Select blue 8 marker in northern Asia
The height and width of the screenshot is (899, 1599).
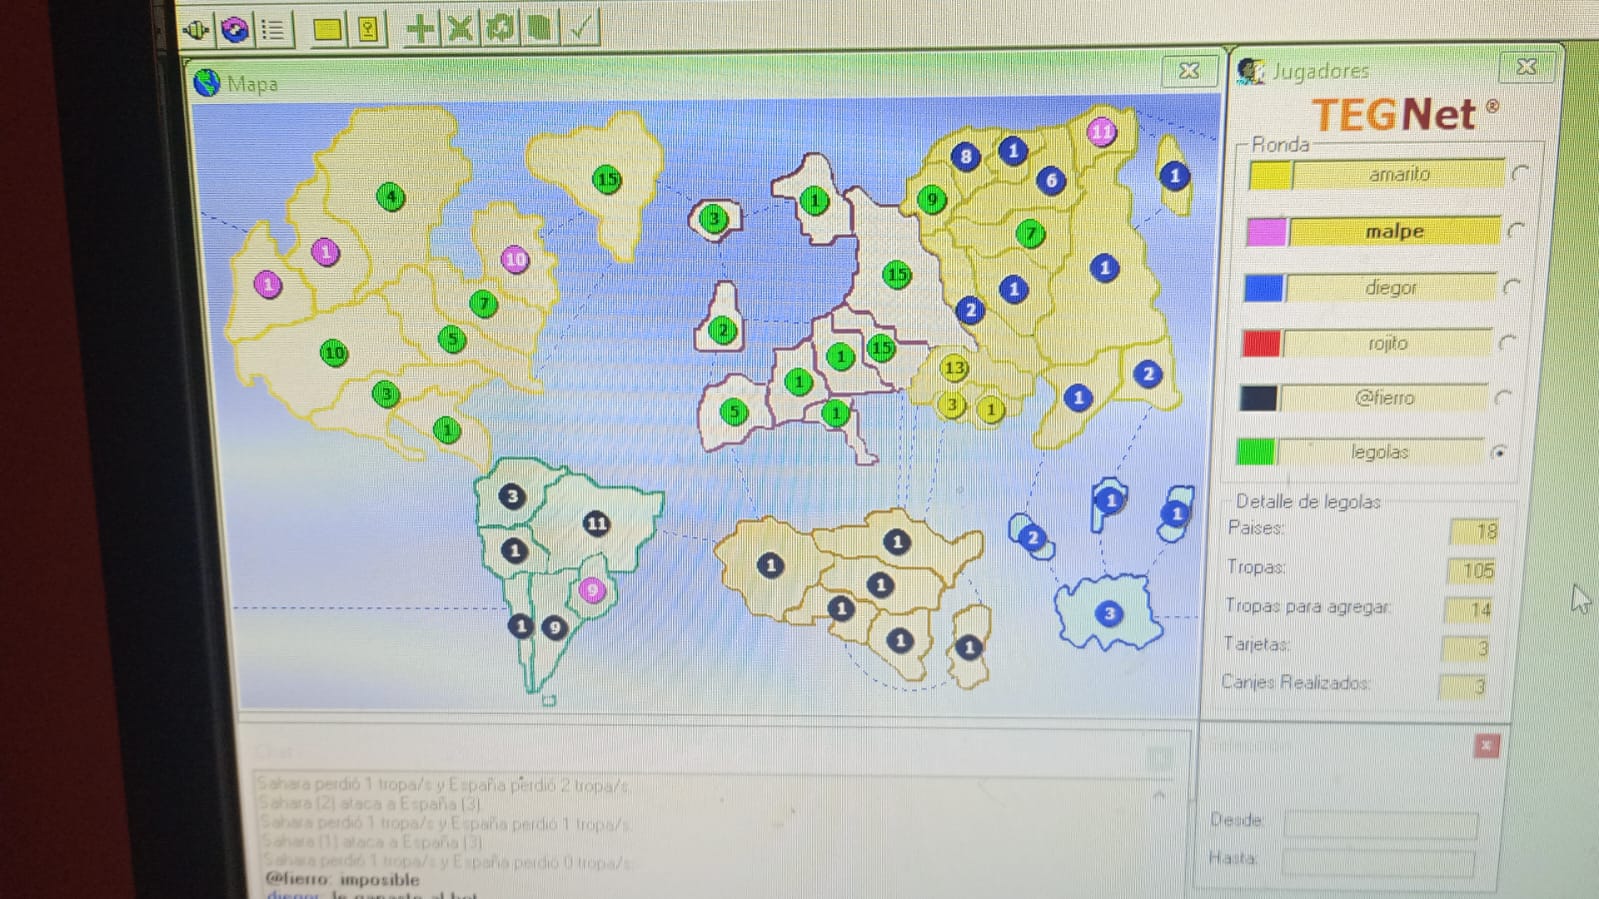[x=965, y=156]
